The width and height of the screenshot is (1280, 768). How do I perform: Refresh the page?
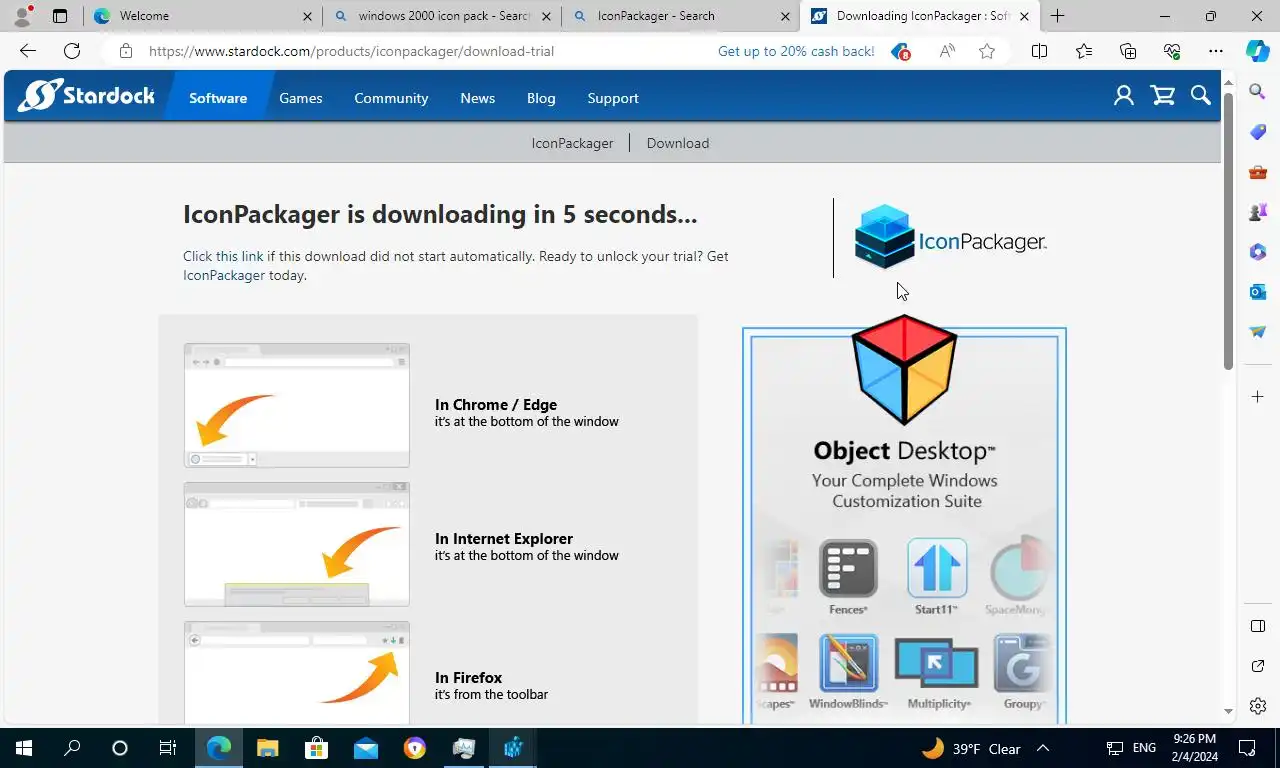coord(72,51)
